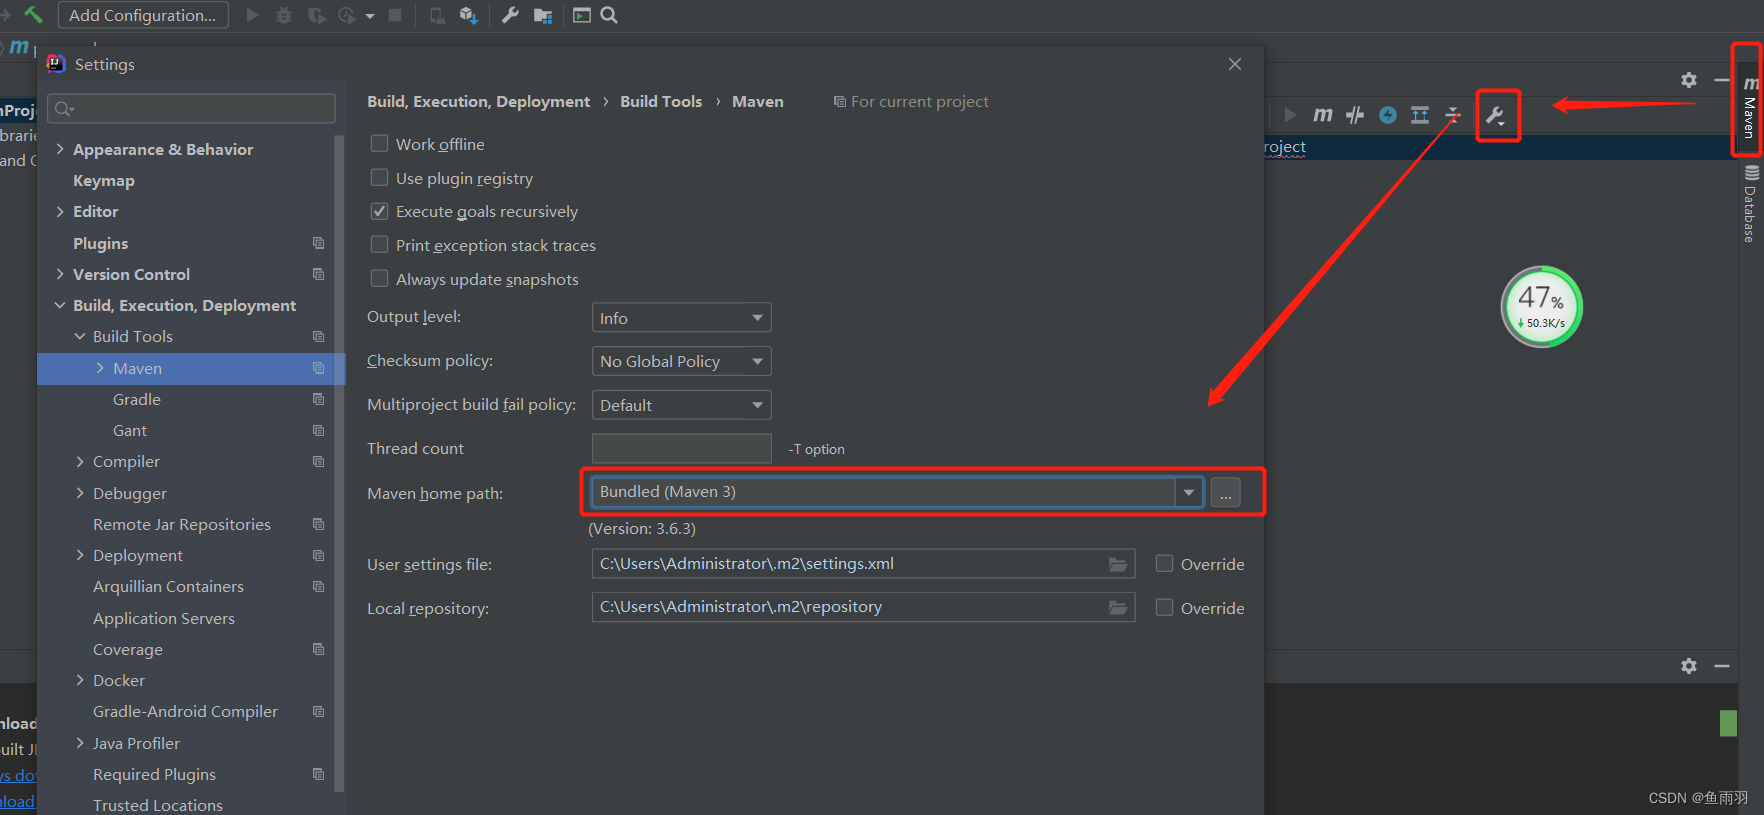Check Override for User settings file
1764x815 pixels.
[x=1164, y=563]
